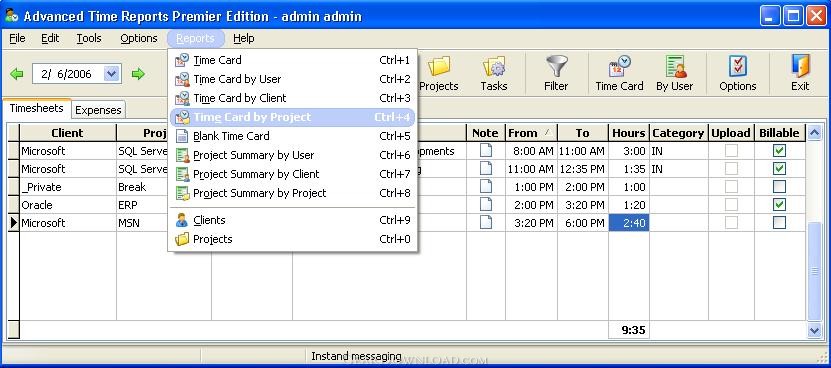Choose Project Summary by User report
The image size is (831, 368).
(292, 155)
